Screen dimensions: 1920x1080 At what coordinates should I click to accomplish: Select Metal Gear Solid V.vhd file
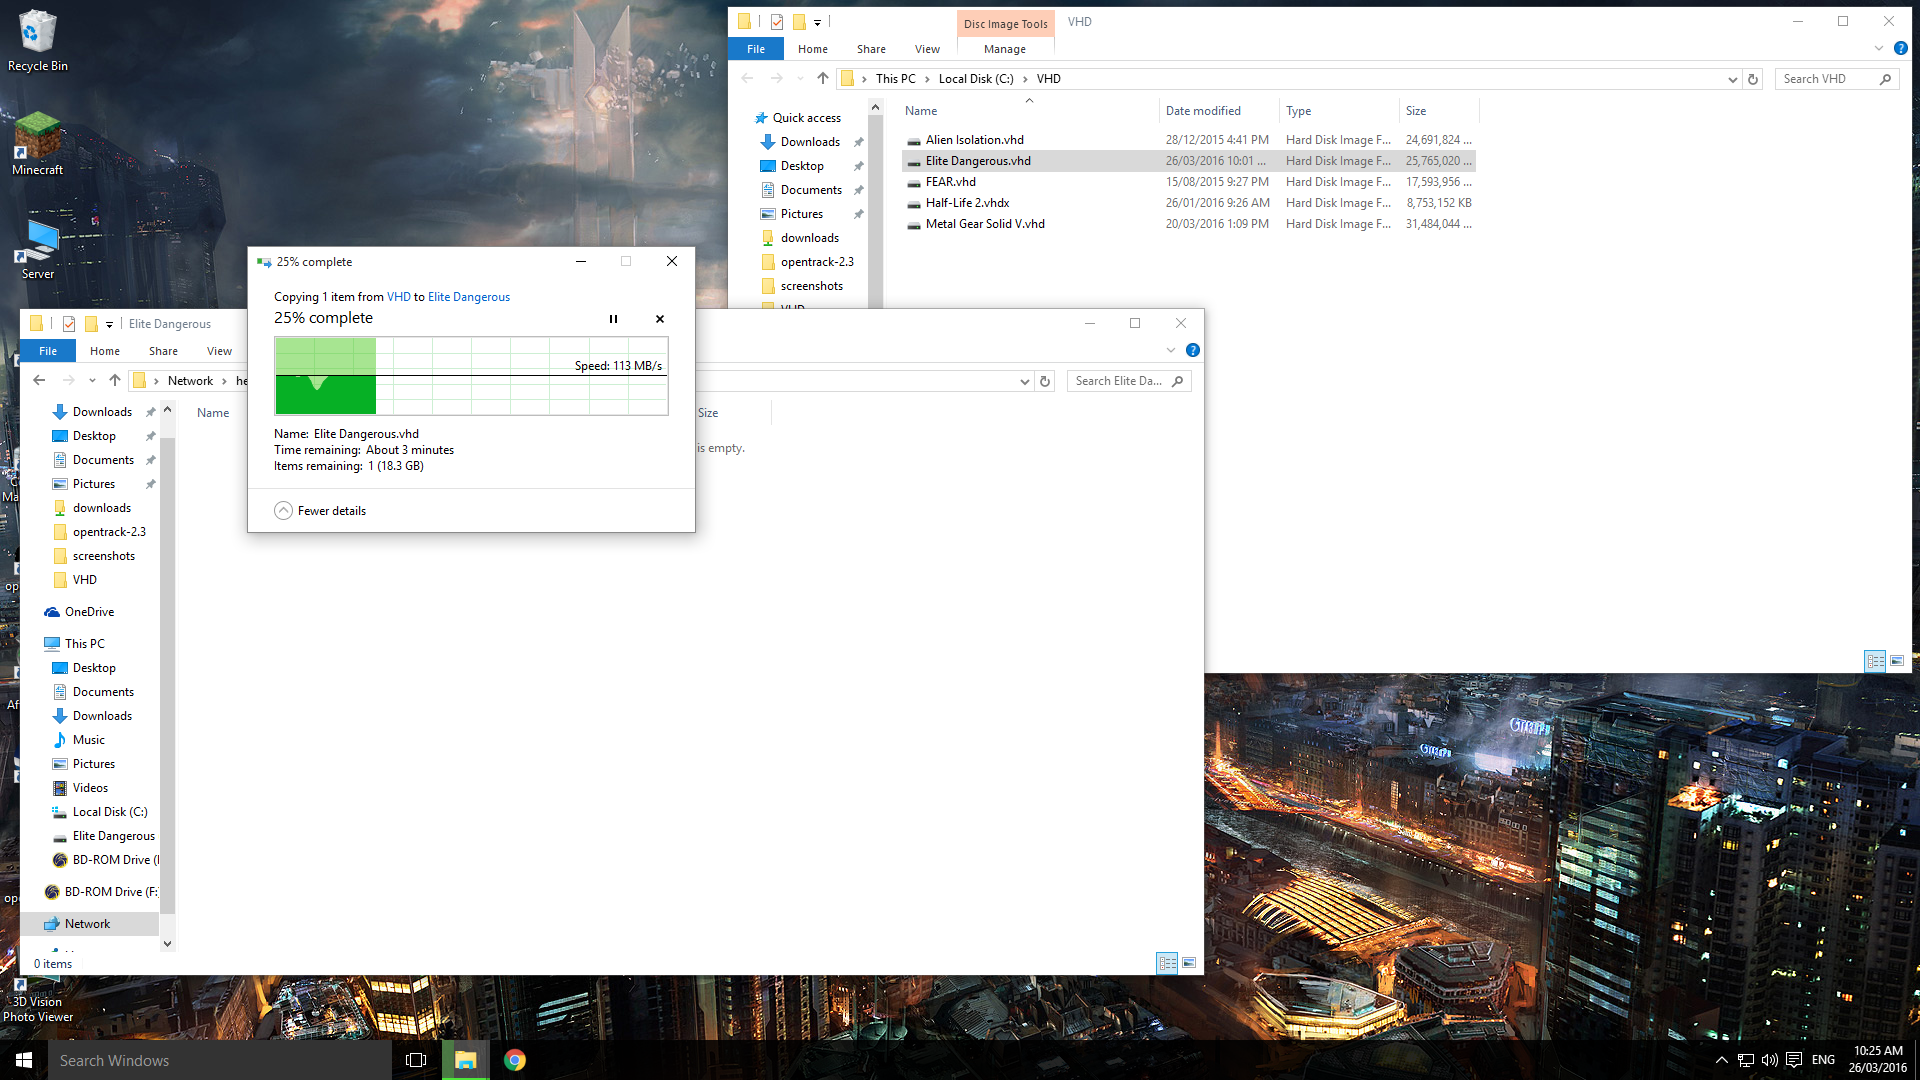pos(1188,224)
